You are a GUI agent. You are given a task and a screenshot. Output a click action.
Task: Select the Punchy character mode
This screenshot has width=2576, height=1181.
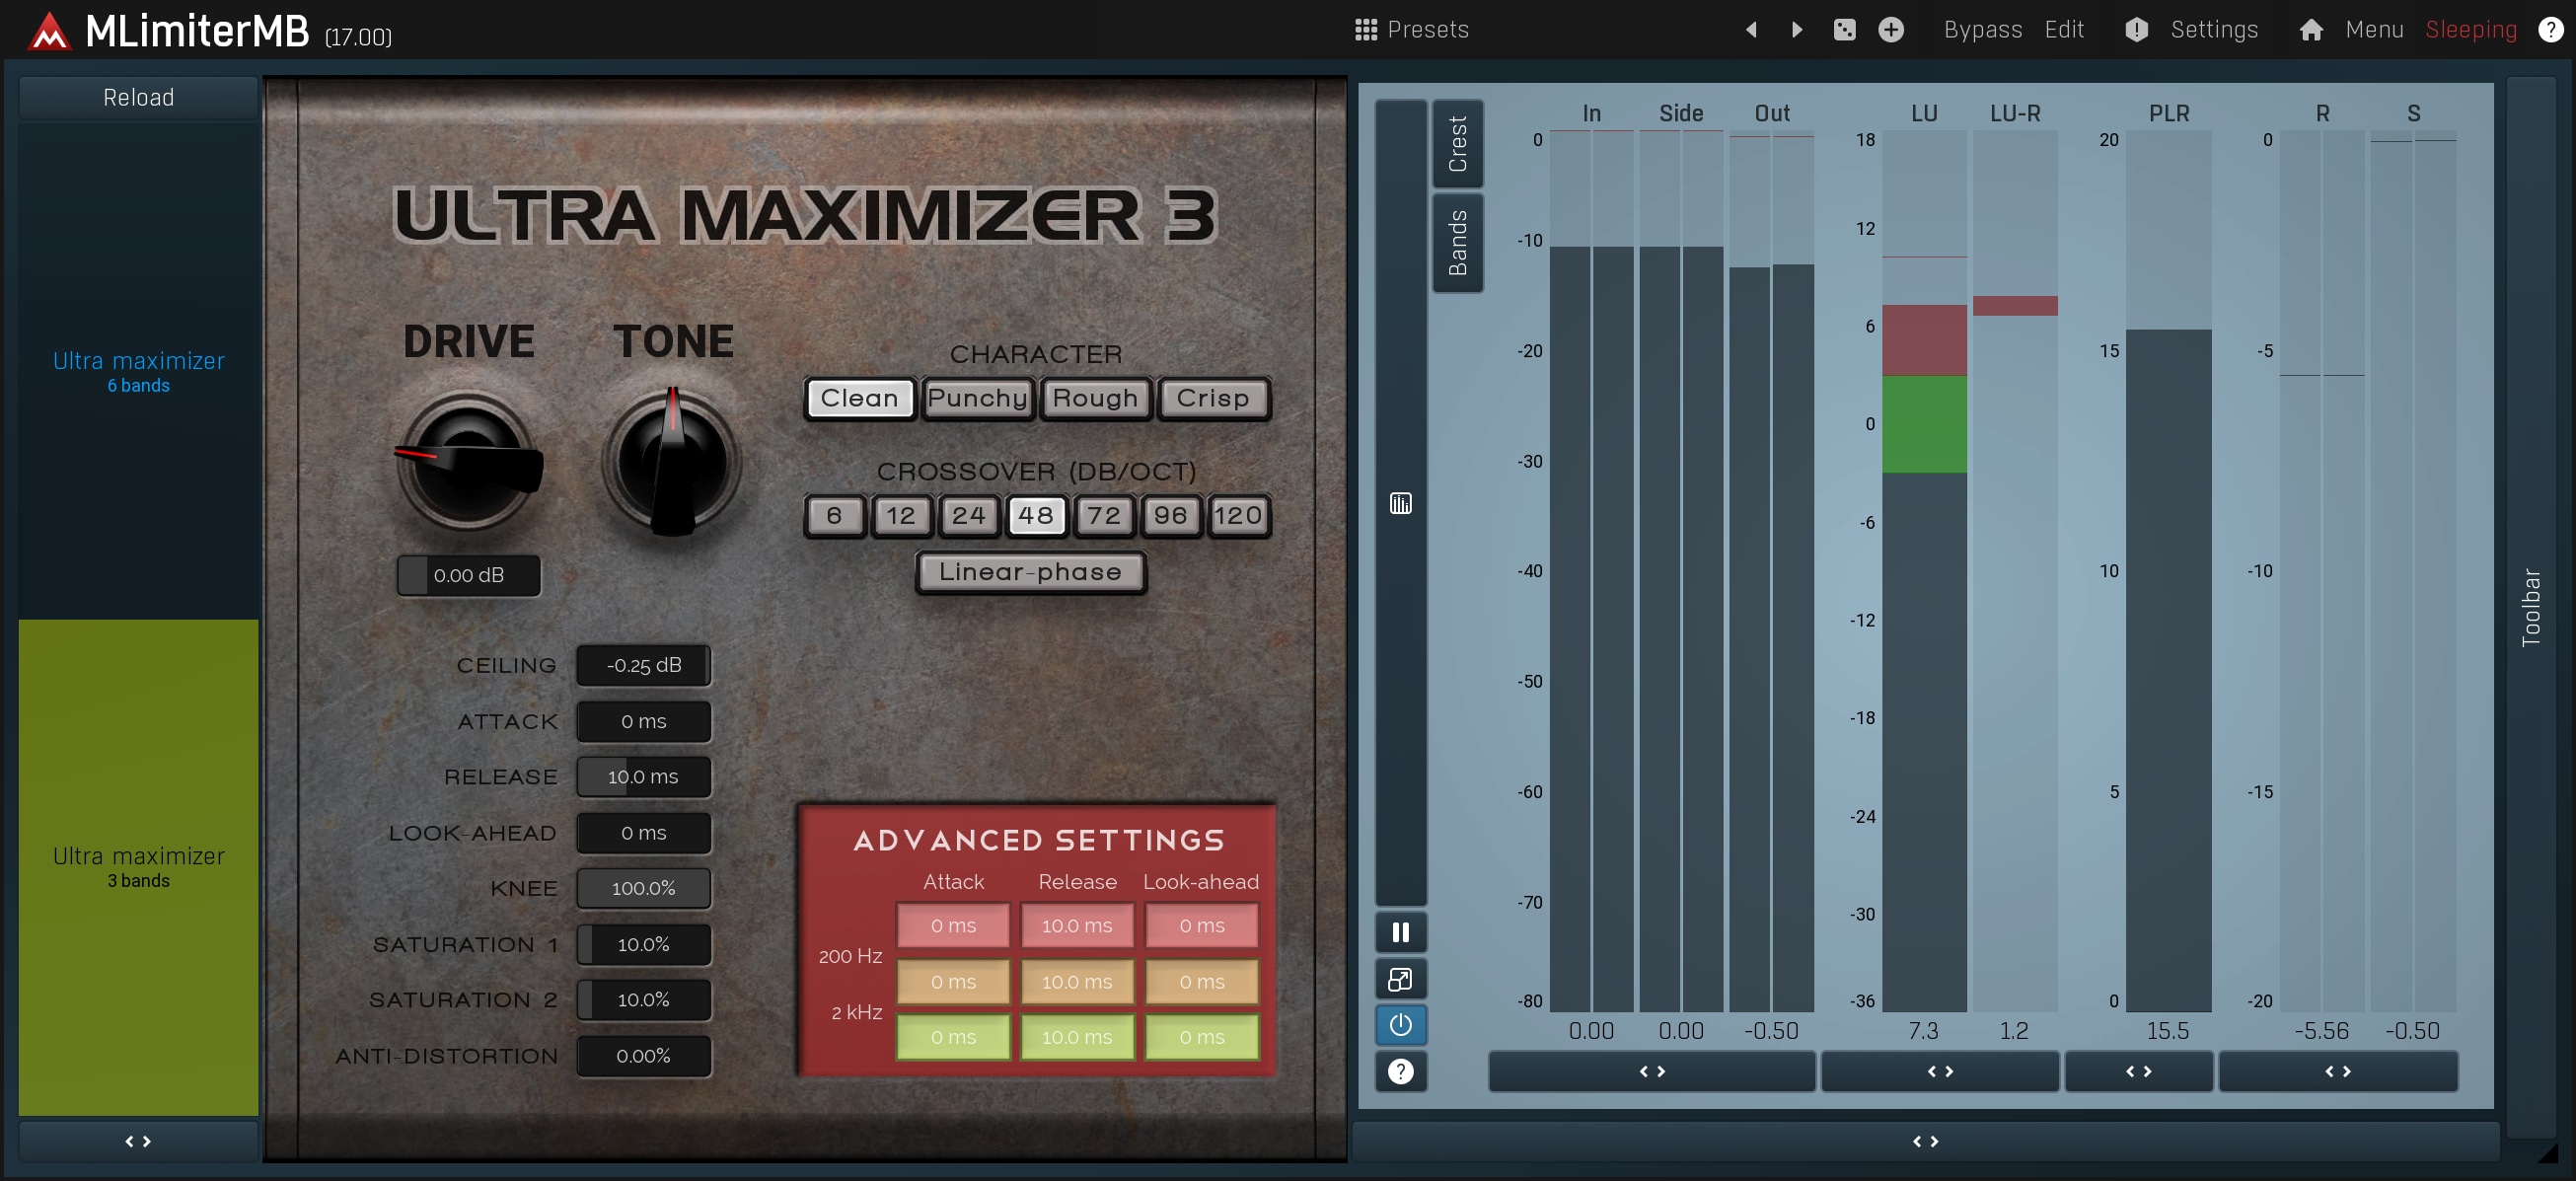point(977,398)
